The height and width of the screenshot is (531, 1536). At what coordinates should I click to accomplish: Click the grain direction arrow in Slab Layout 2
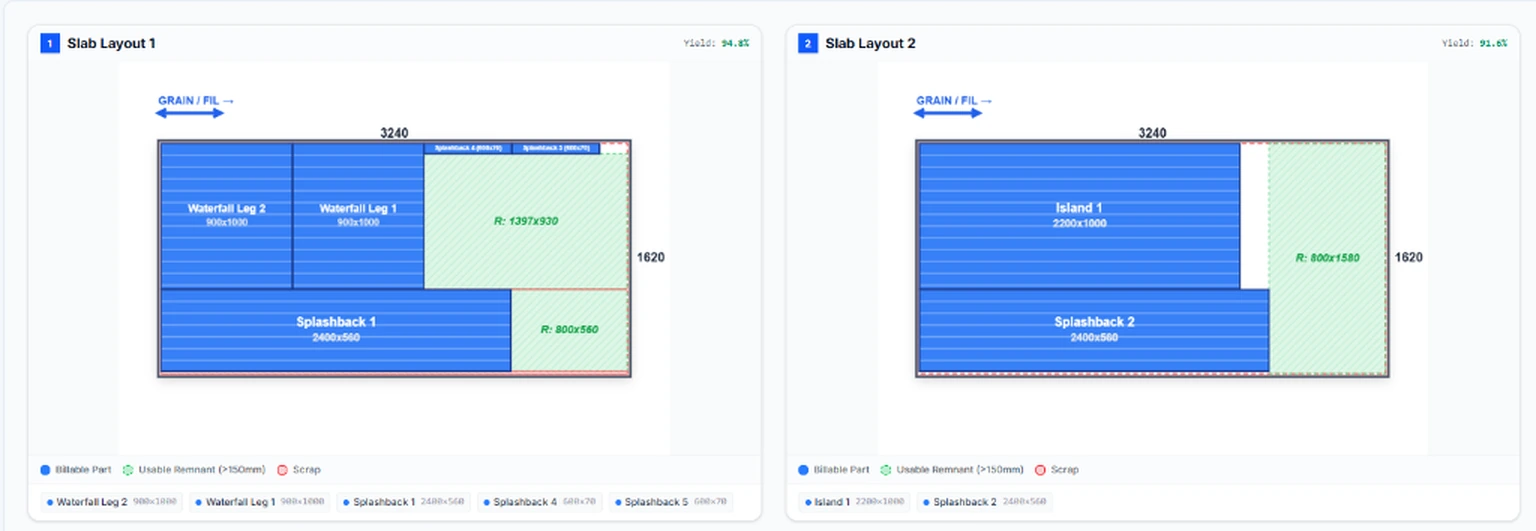pos(948,113)
